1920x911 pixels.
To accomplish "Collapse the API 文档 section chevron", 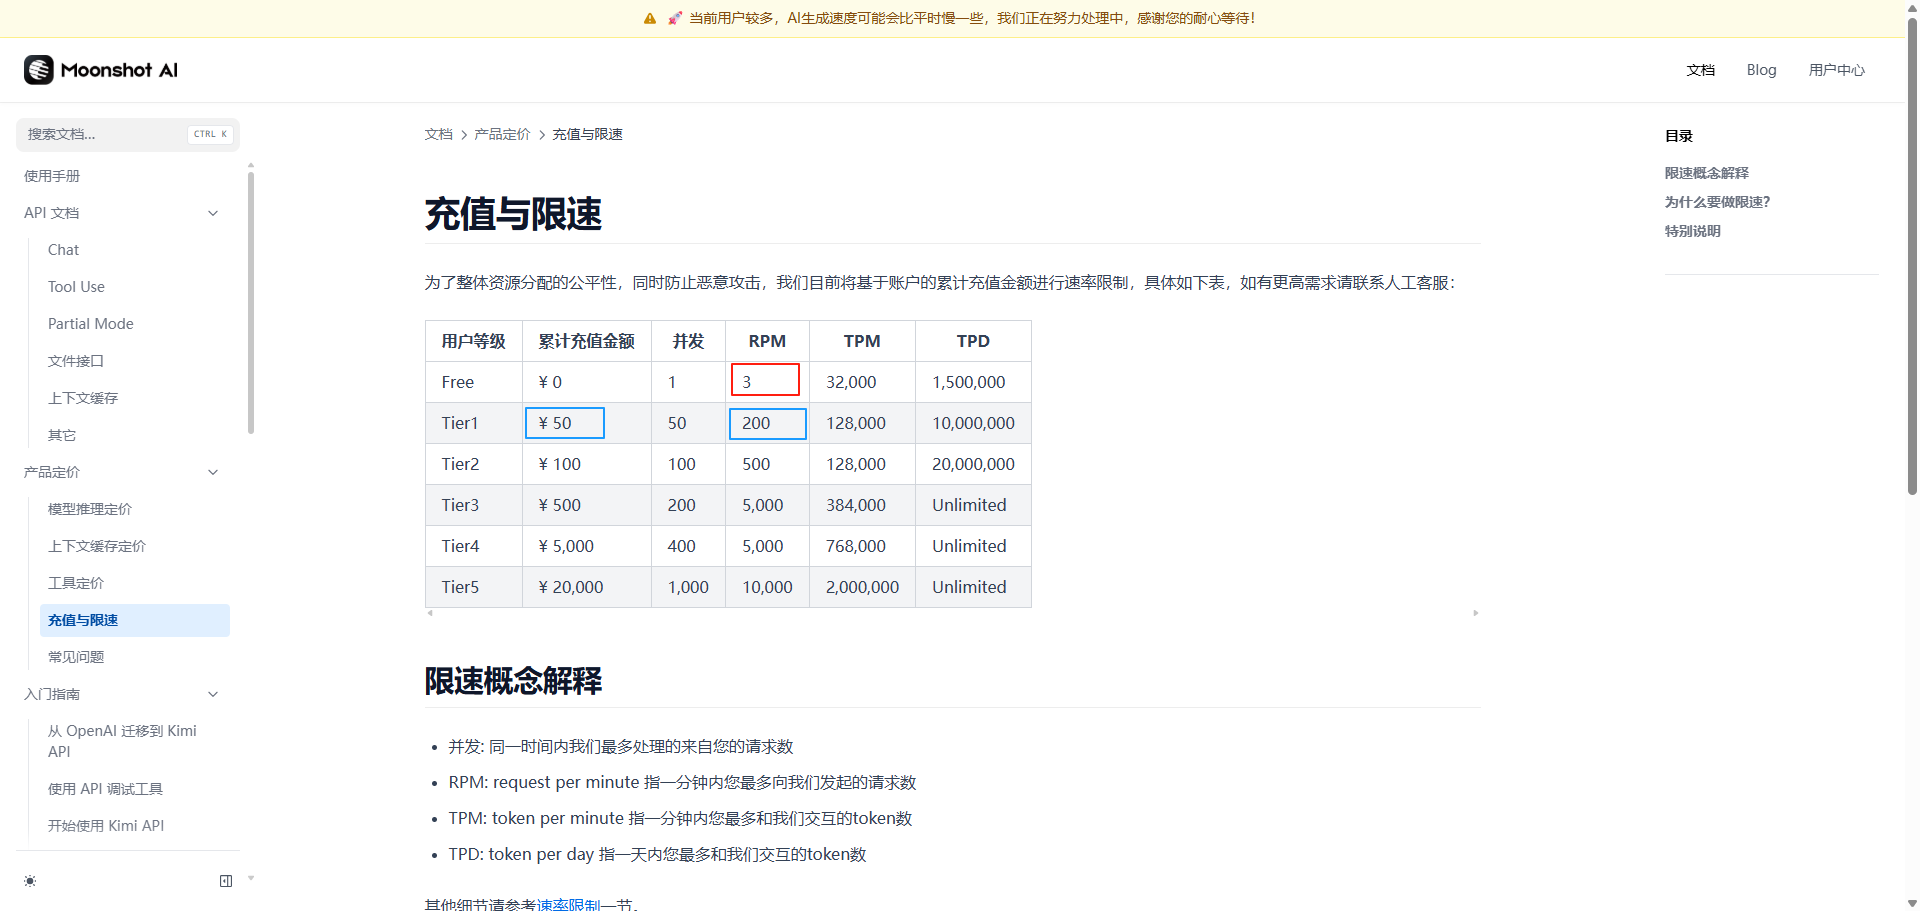I will [x=213, y=213].
